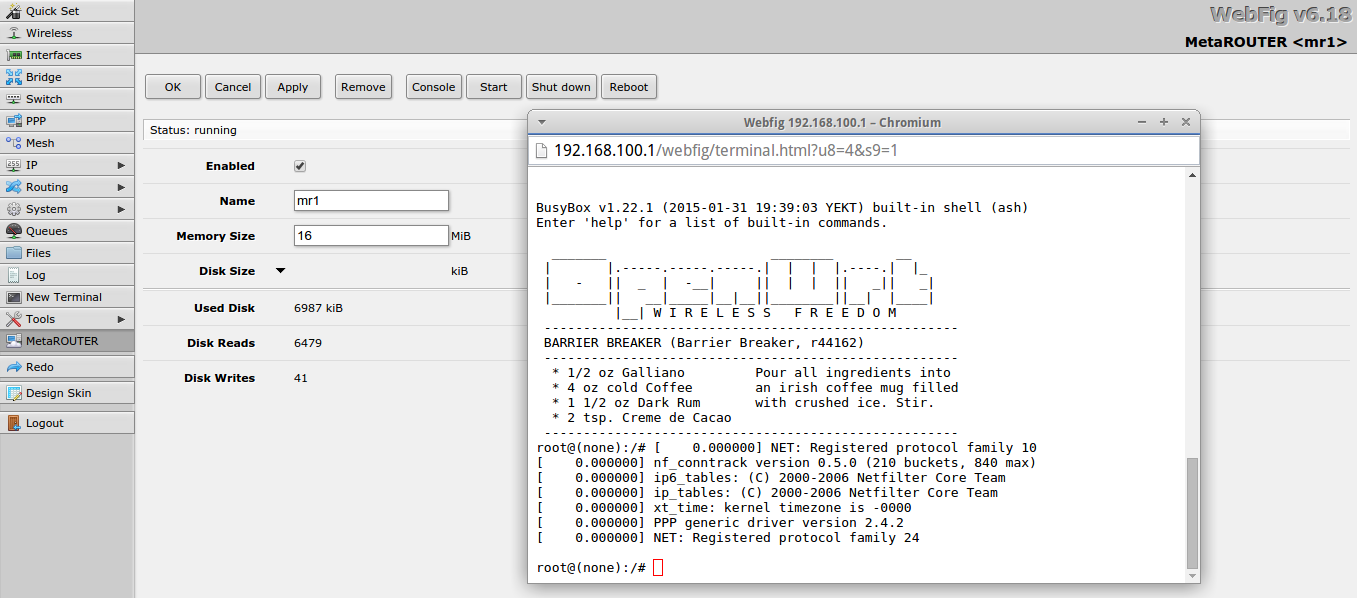Expand the Tools submenu arrow
Image resolution: width=1357 pixels, height=598 pixels.
point(121,319)
